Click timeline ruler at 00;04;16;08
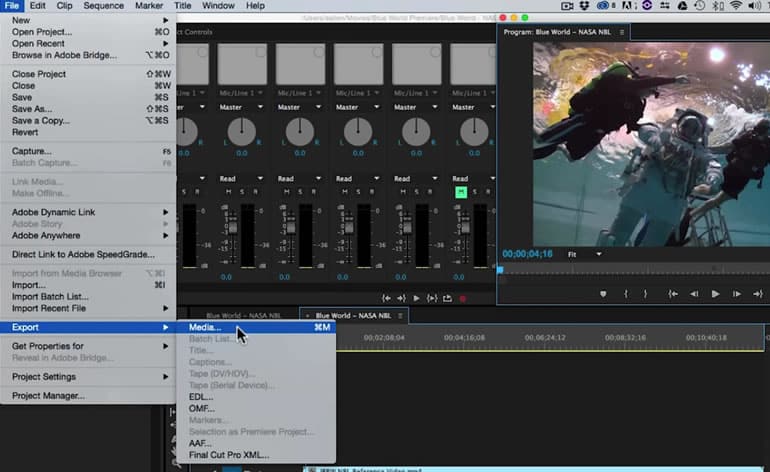Viewport: 770px width, 472px height. (464, 338)
